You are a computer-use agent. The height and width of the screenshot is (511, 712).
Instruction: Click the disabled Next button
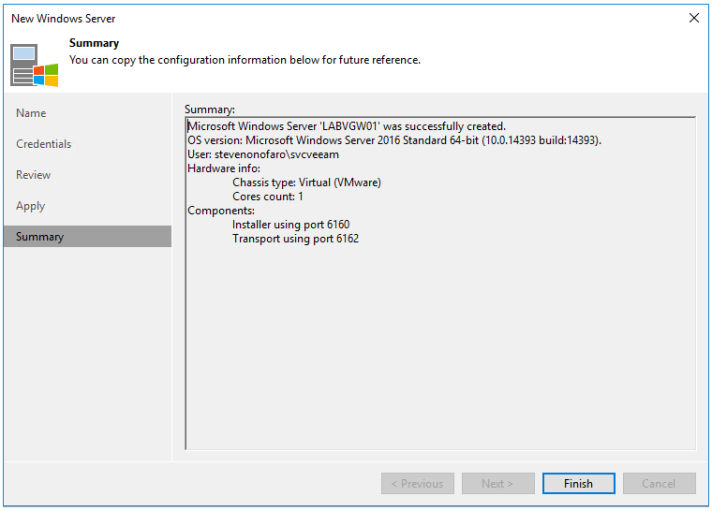point(497,483)
